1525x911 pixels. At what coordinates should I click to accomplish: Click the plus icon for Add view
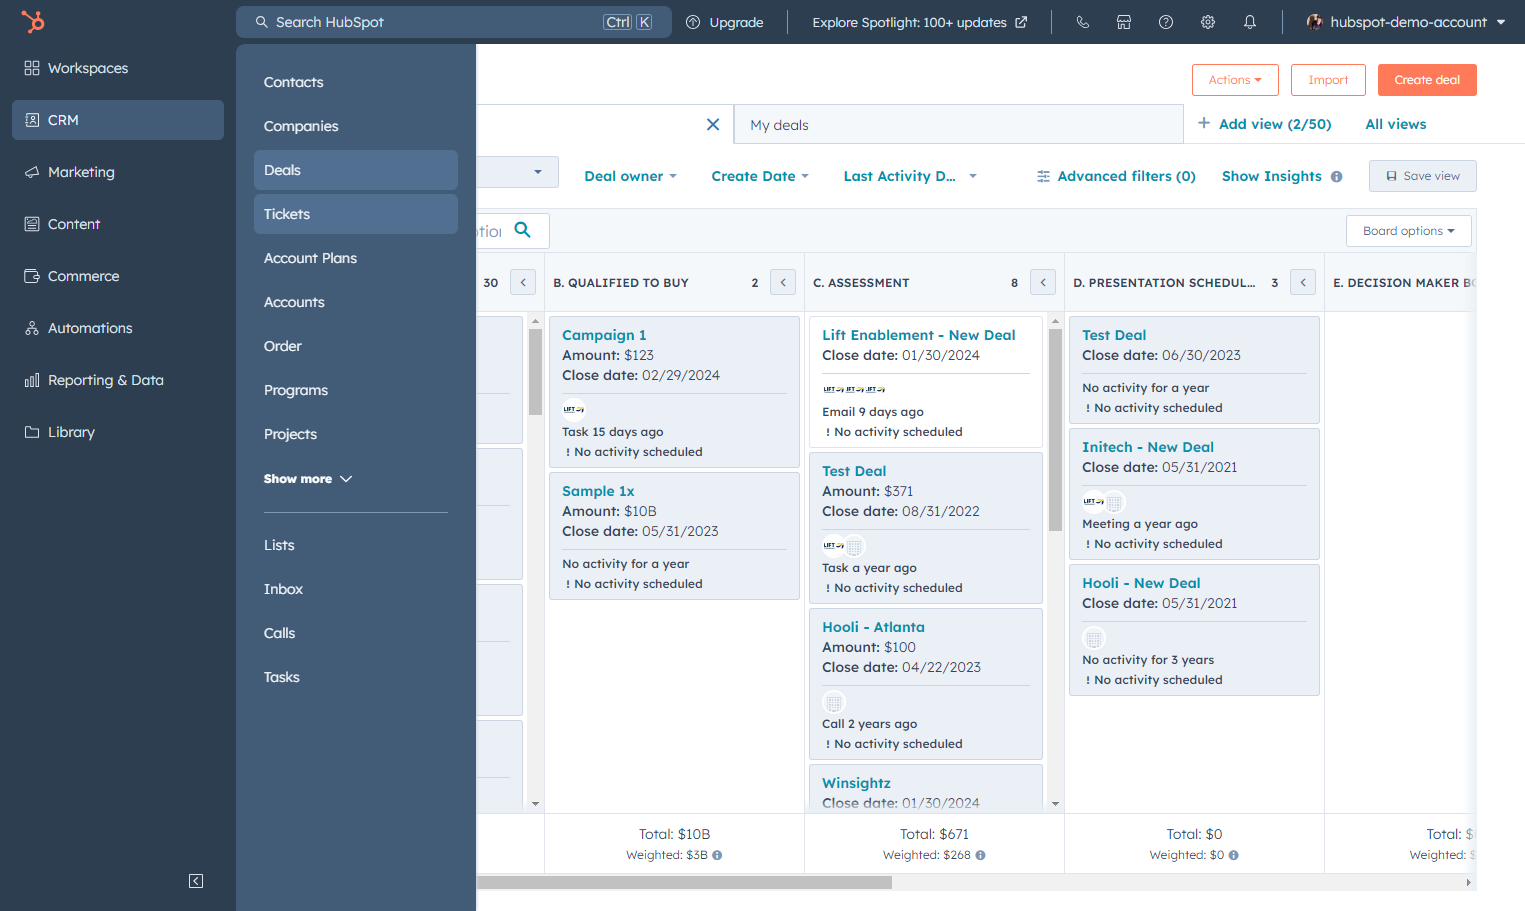1204,123
